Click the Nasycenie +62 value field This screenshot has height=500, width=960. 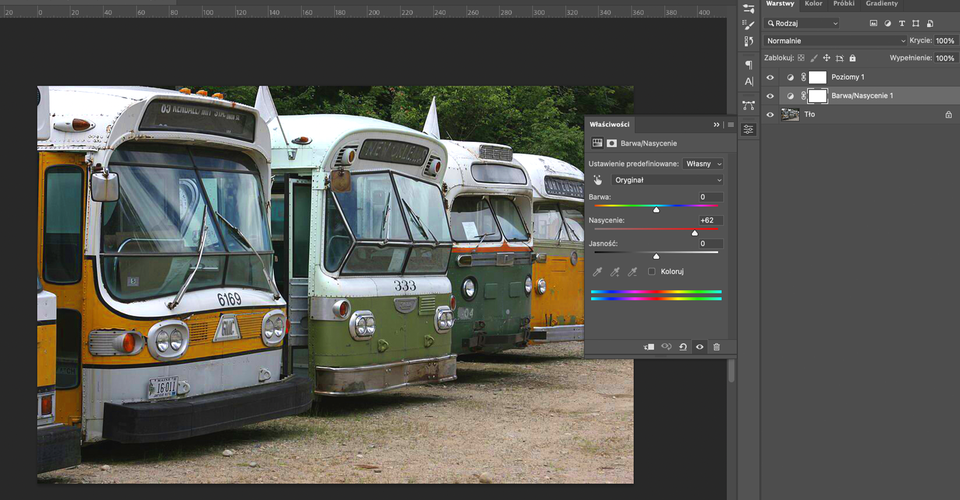710,220
